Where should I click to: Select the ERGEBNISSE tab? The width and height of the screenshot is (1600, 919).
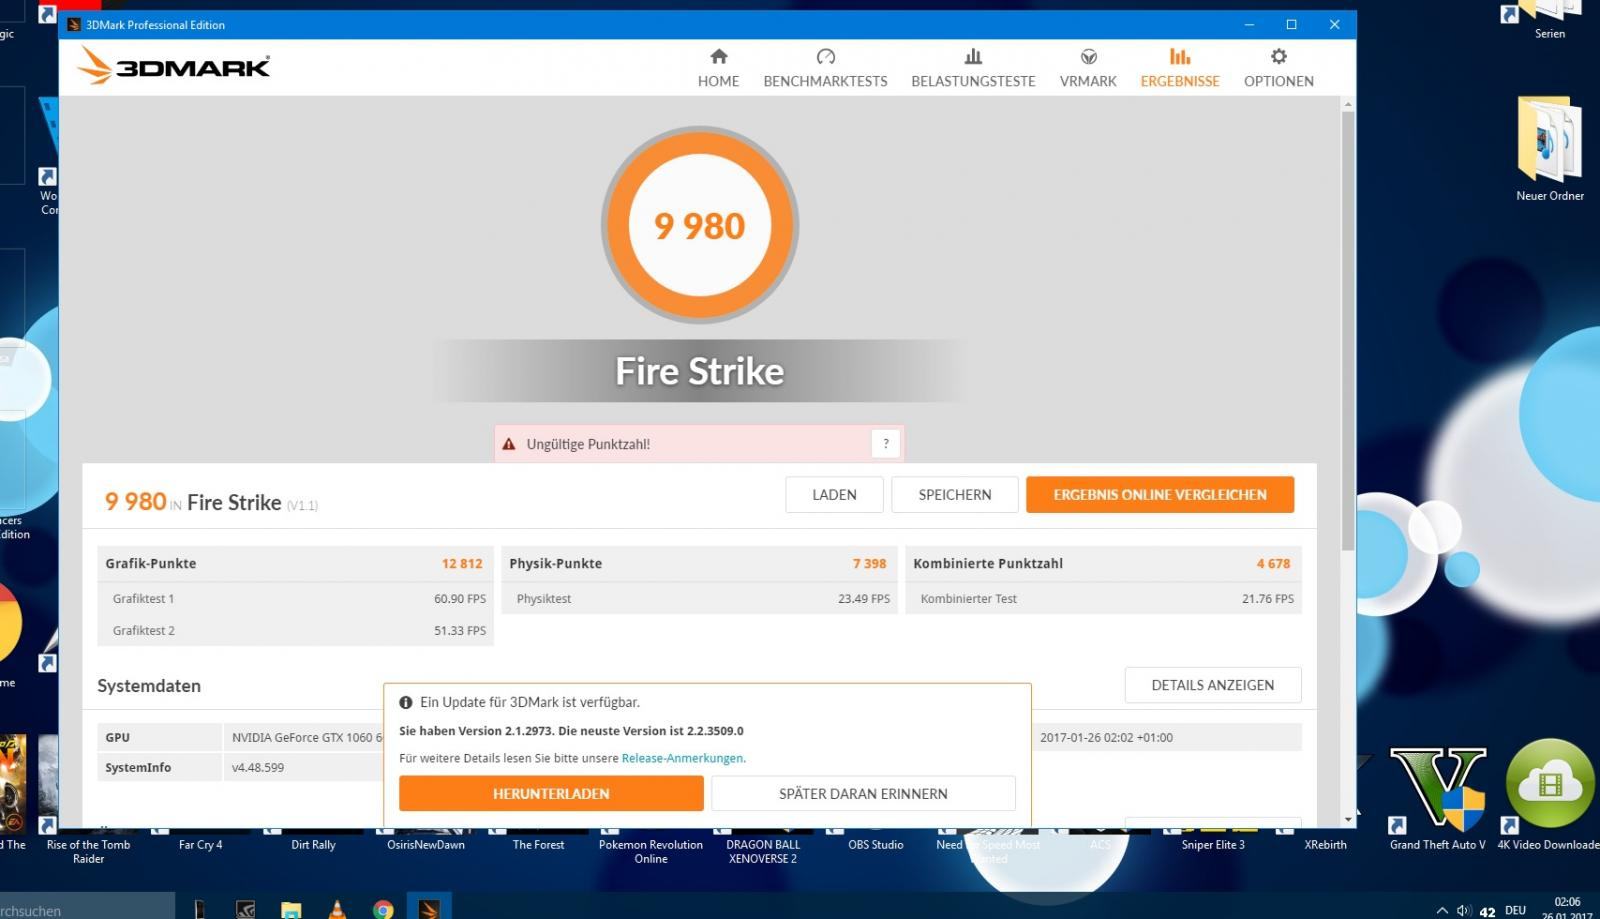pyautogui.click(x=1180, y=68)
